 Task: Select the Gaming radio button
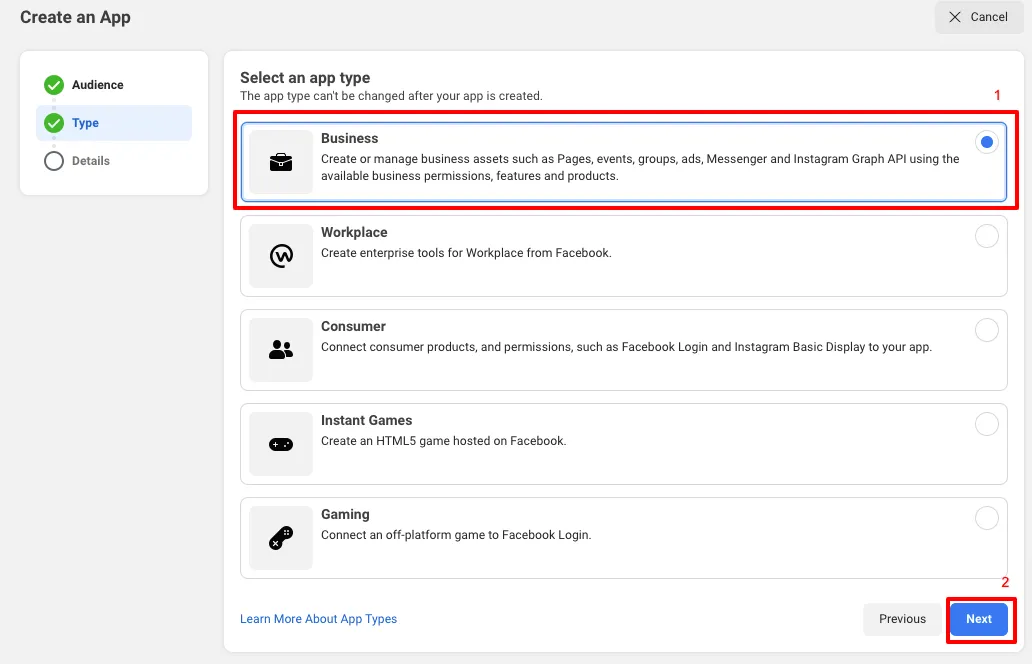[x=987, y=519]
